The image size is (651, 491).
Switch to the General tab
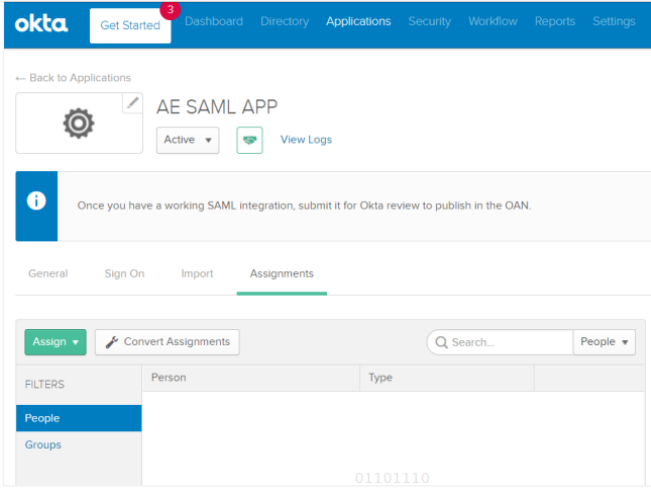48,274
